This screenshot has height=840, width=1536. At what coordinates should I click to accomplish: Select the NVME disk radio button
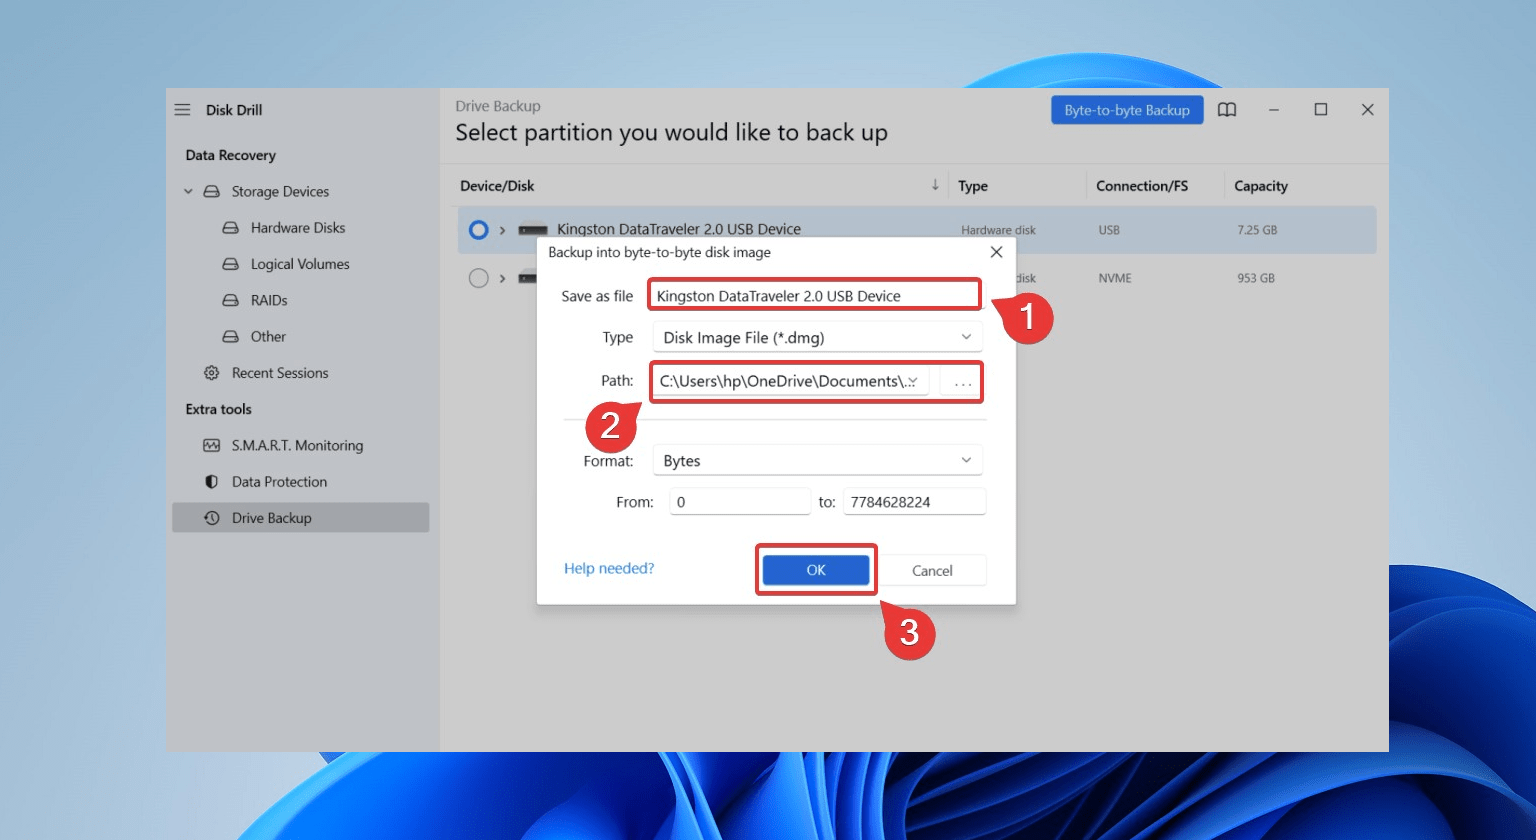[x=478, y=278]
